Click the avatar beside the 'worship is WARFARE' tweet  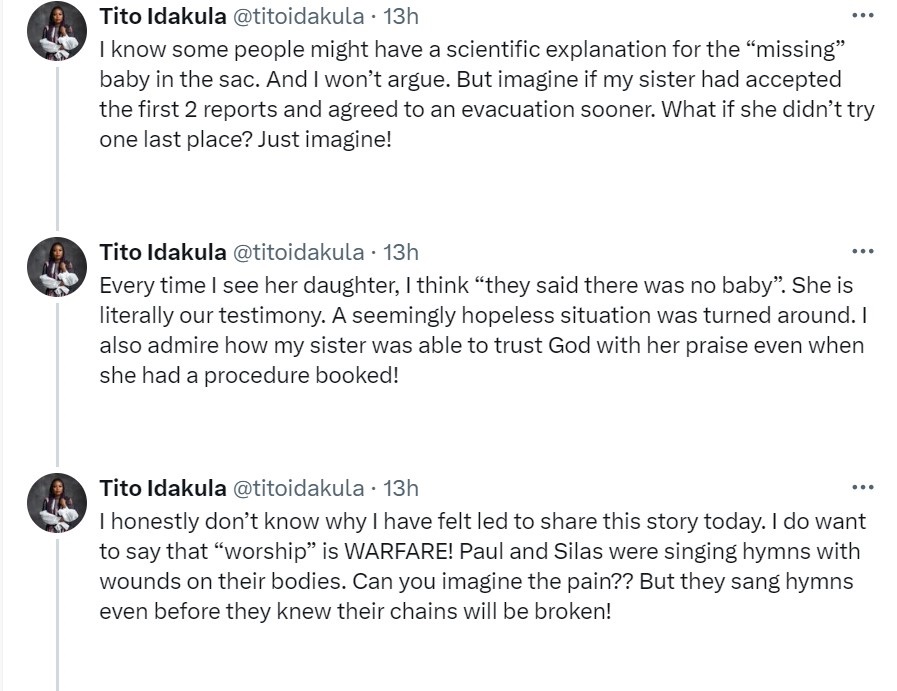click(x=57, y=503)
